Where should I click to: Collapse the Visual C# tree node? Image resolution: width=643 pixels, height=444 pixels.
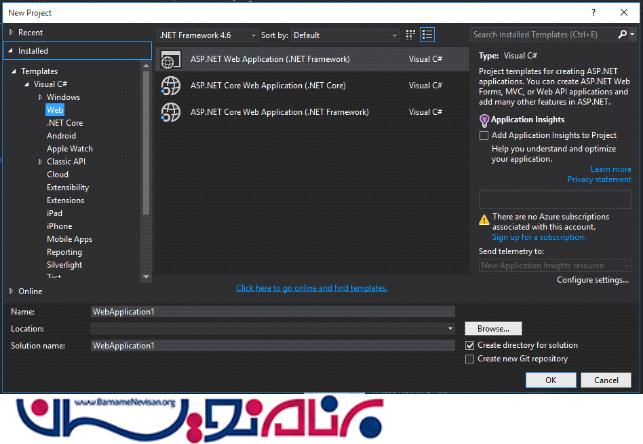pyautogui.click(x=27, y=84)
